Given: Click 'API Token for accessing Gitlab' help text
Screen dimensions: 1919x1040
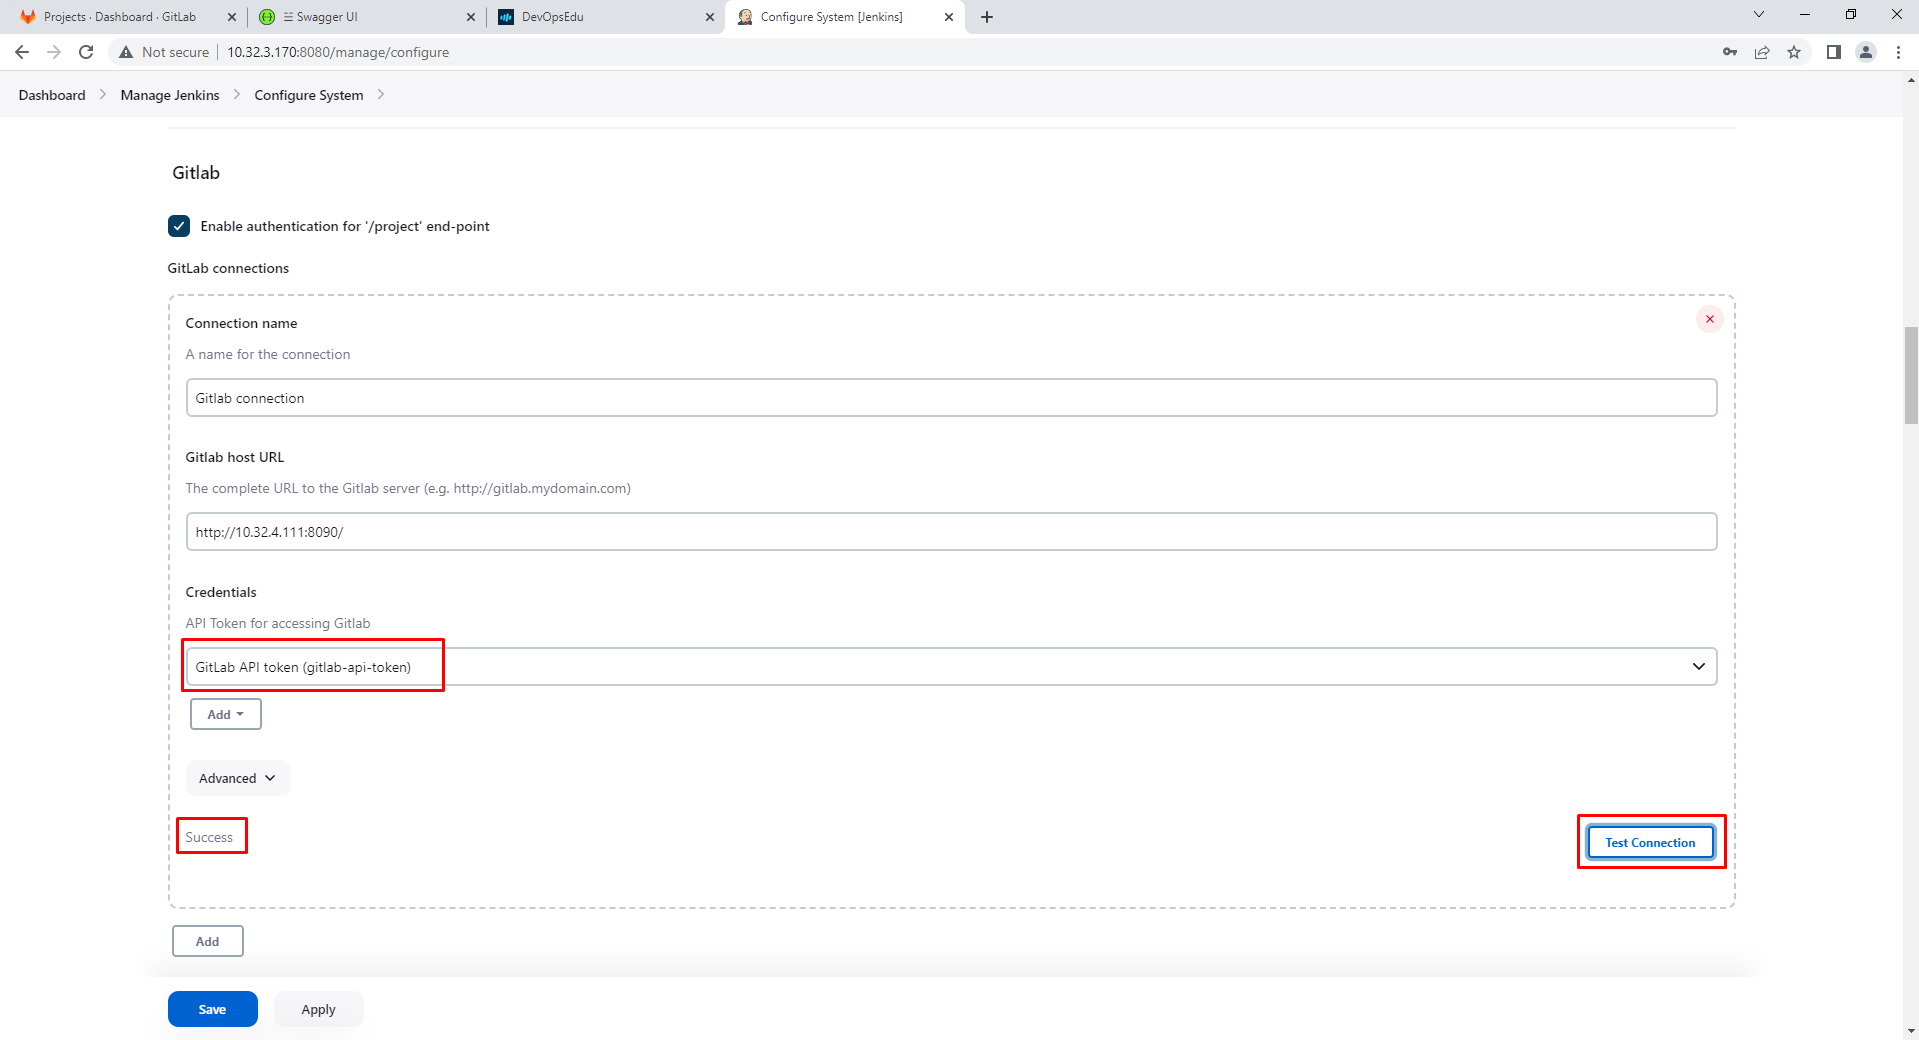Looking at the screenshot, I should pos(278,623).
